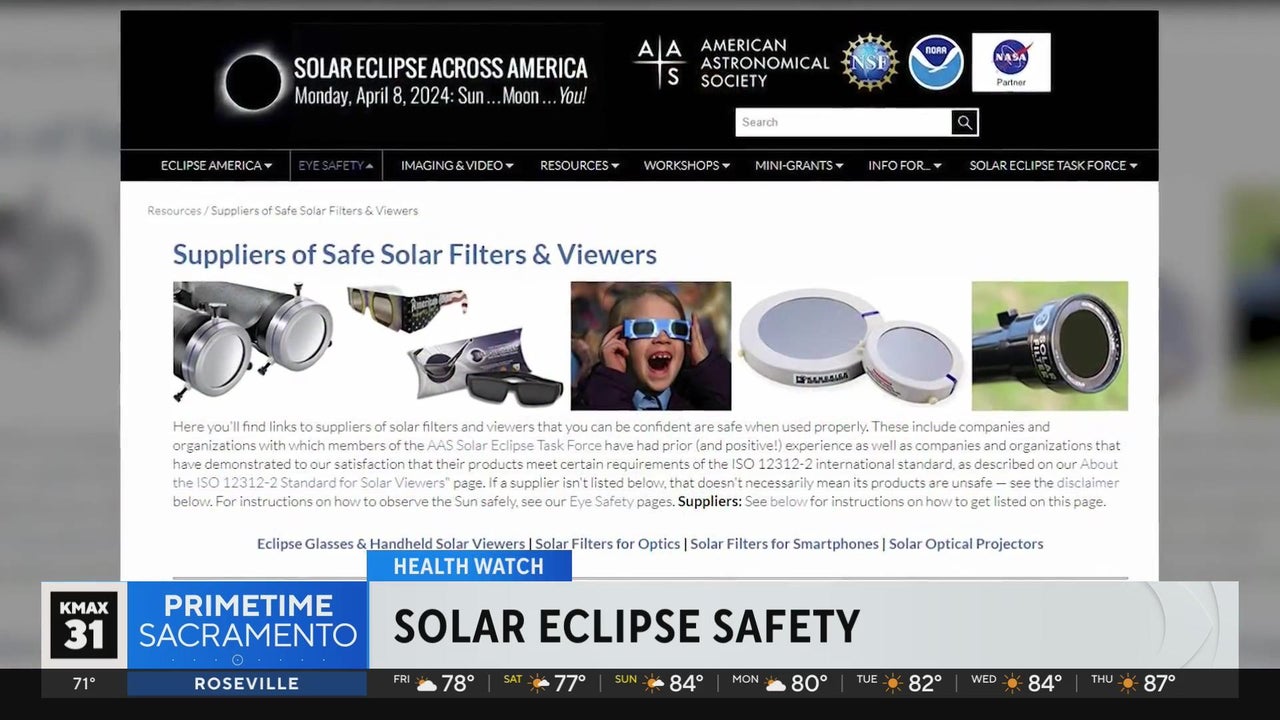Click the NSF logo
This screenshot has width=1280, height=720.
[869, 62]
